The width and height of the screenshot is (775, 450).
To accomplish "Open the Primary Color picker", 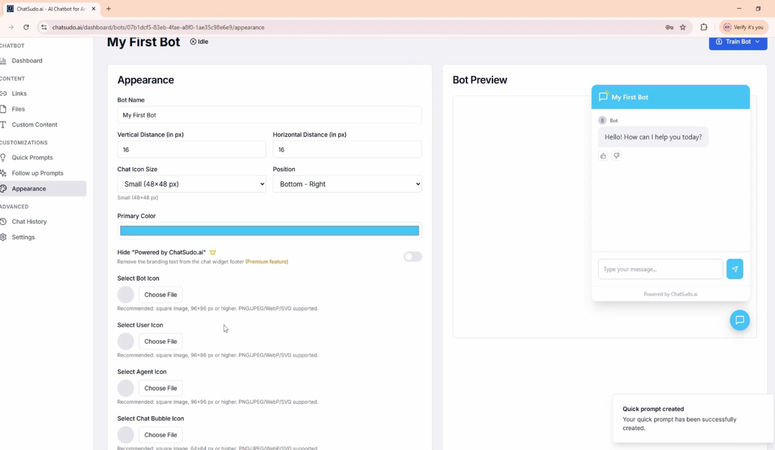I will [269, 231].
